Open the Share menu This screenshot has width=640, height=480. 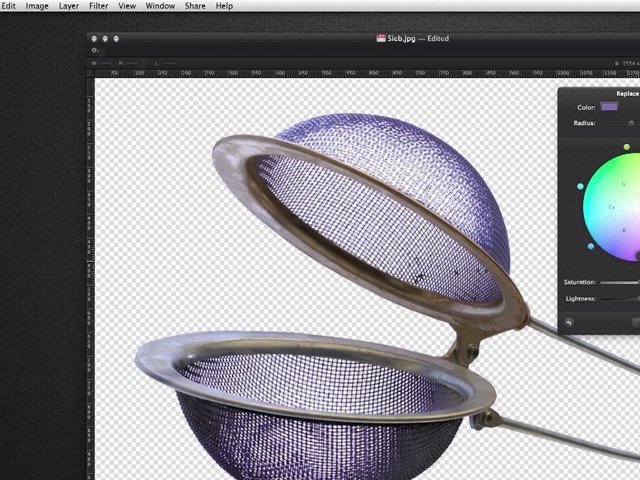(195, 6)
